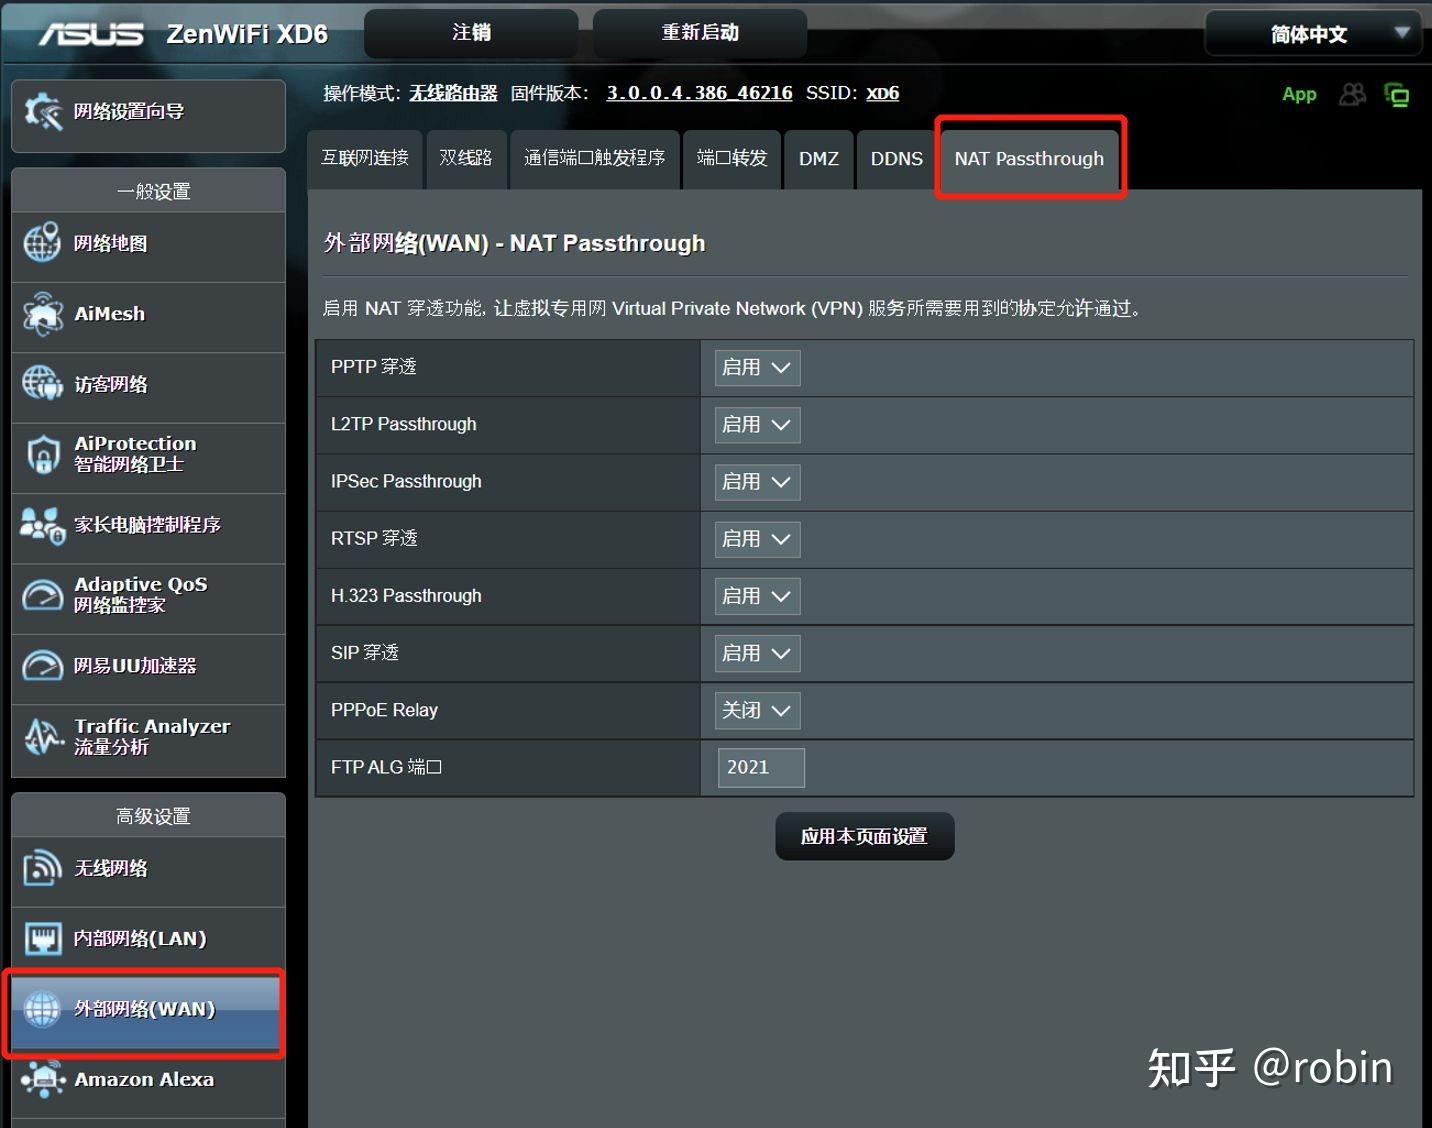Switch to the DDNS tab
The height and width of the screenshot is (1128, 1432).
point(896,158)
